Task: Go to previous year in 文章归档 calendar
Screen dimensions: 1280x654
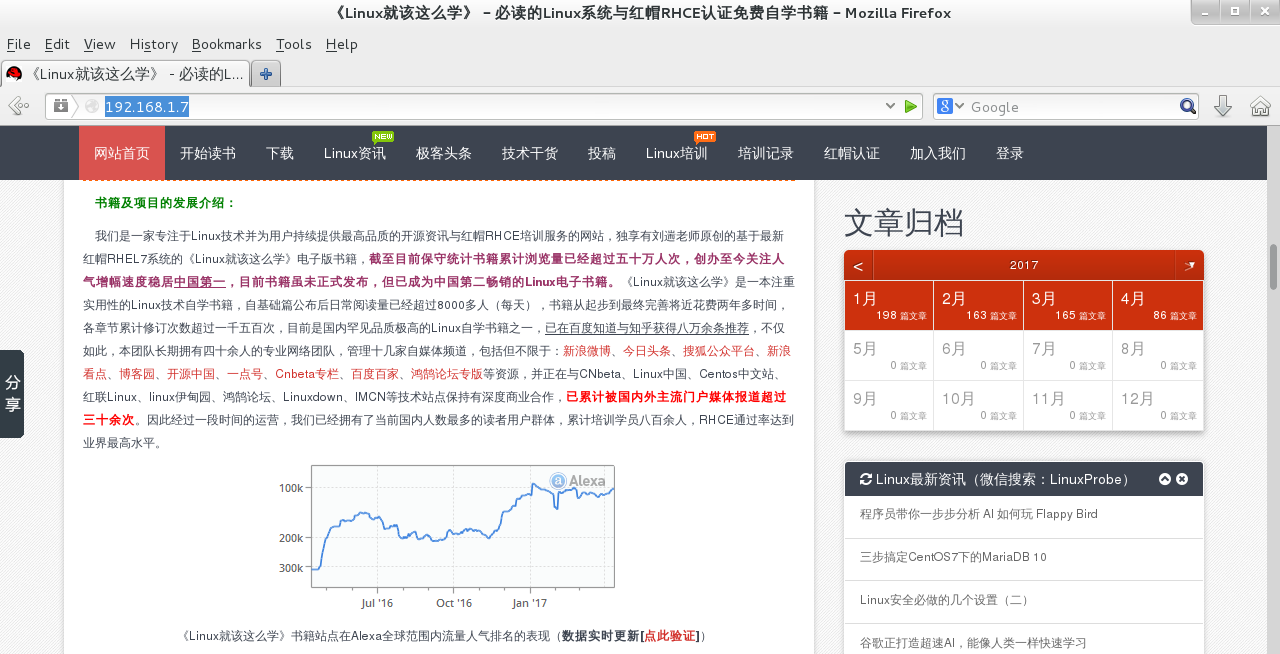Action: (x=858, y=266)
